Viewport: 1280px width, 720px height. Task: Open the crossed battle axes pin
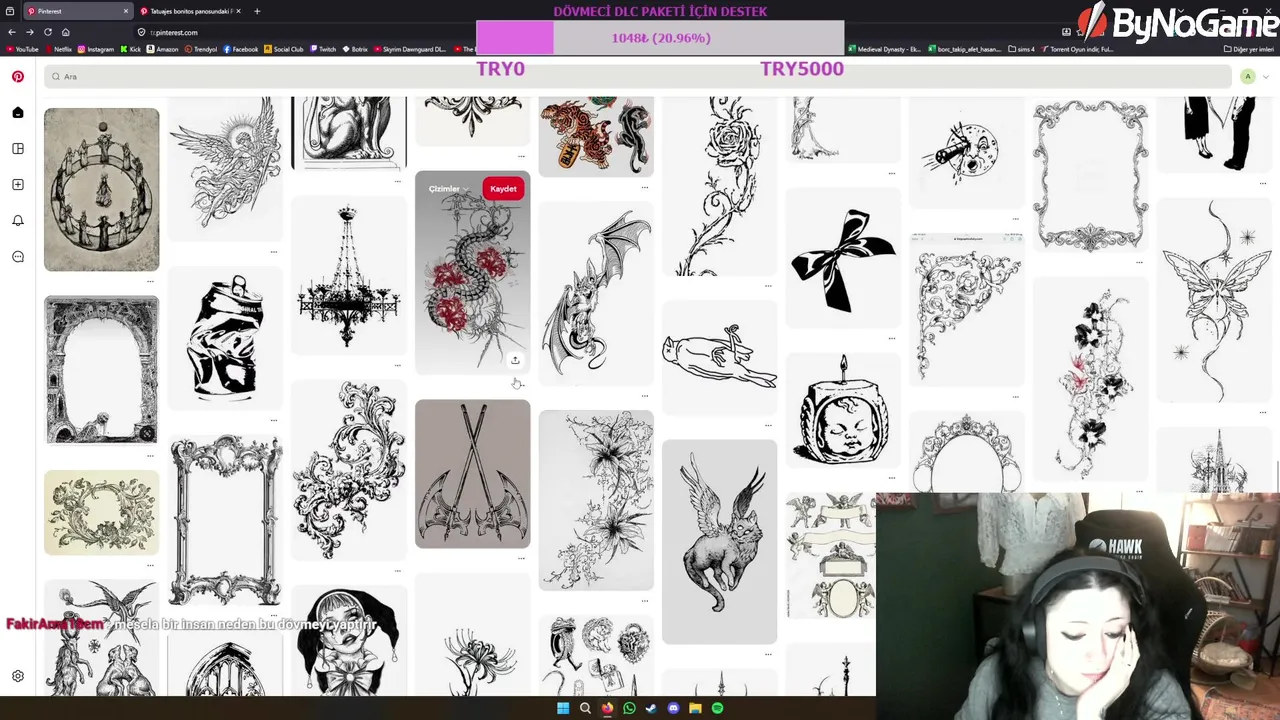473,474
